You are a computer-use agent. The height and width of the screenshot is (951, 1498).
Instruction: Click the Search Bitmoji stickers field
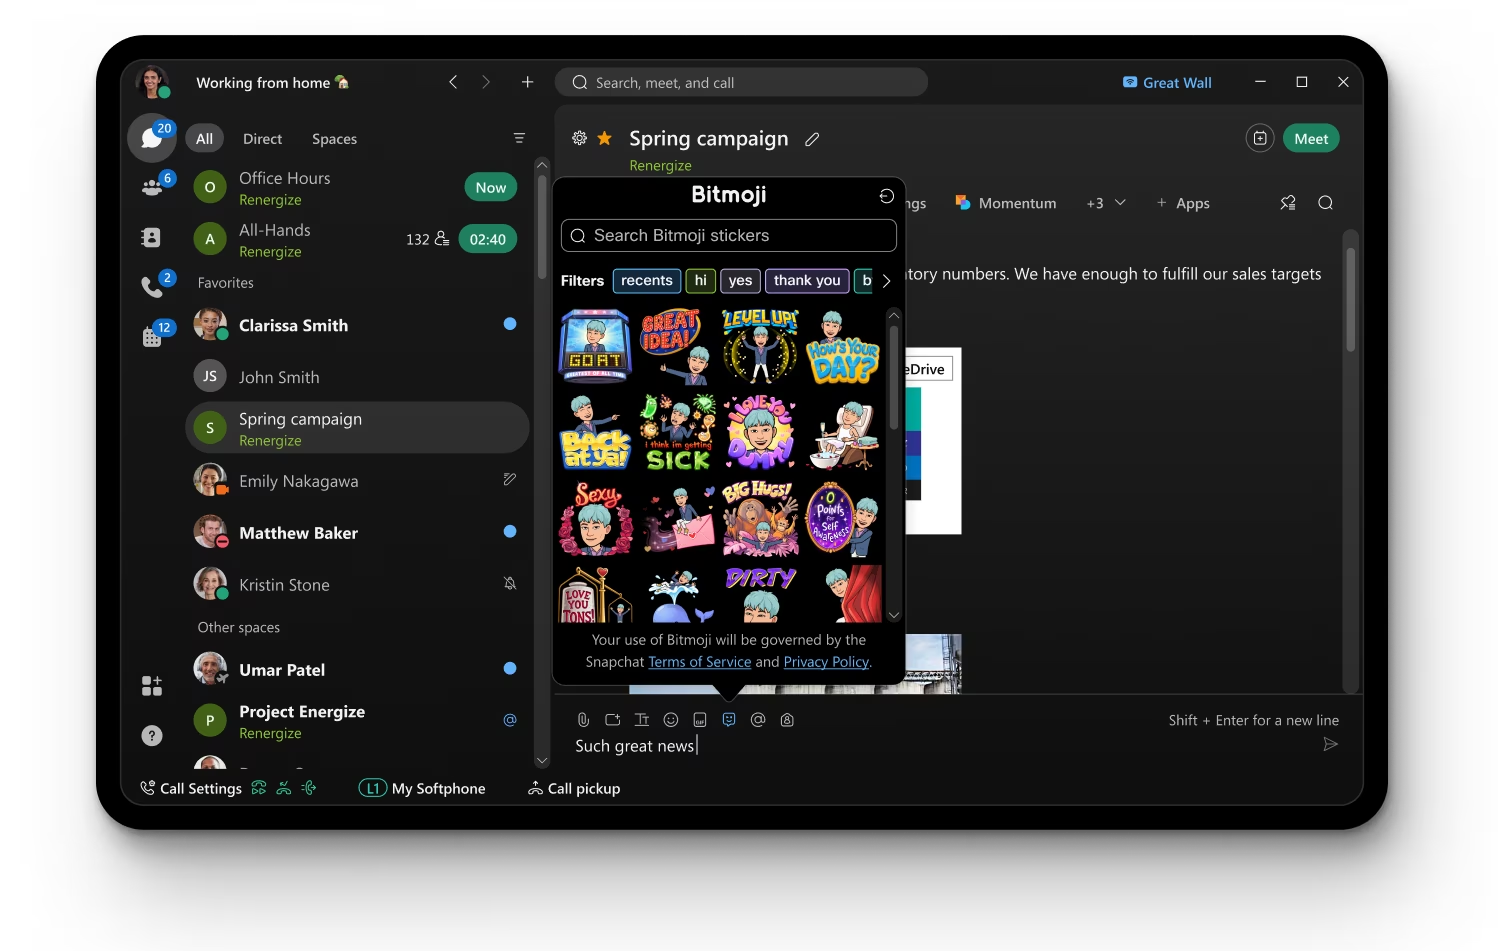pyautogui.click(x=729, y=236)
